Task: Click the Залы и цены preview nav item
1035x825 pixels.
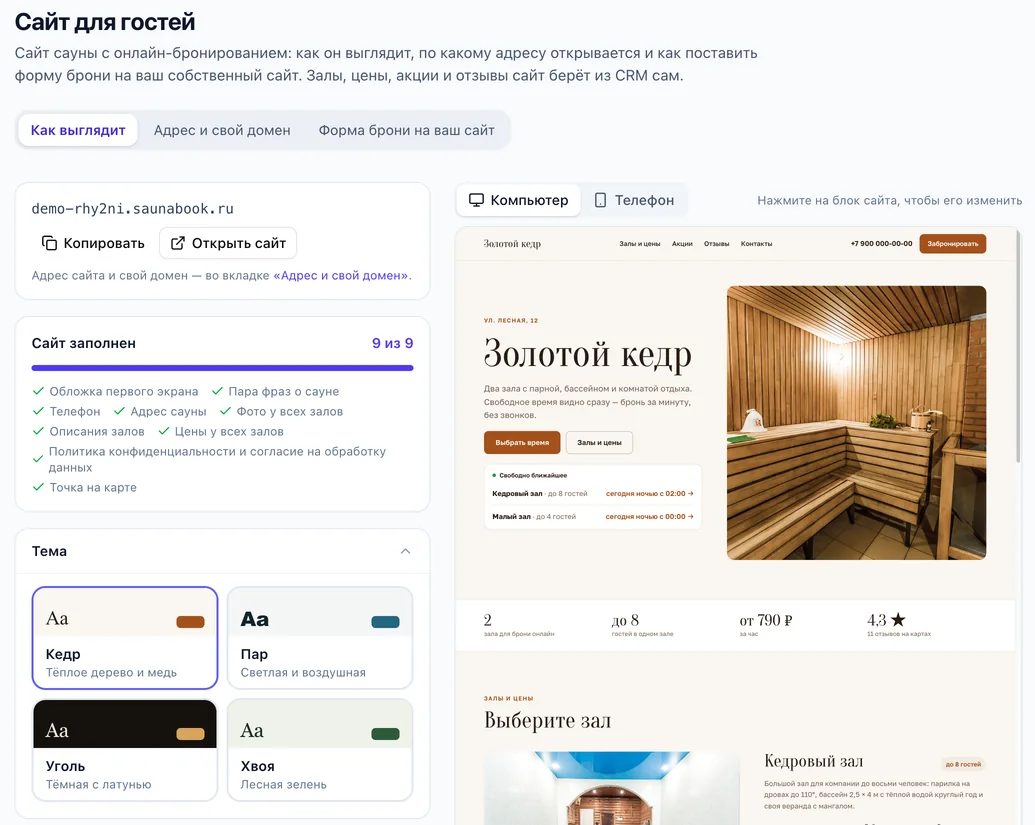Action: point(640,244)
